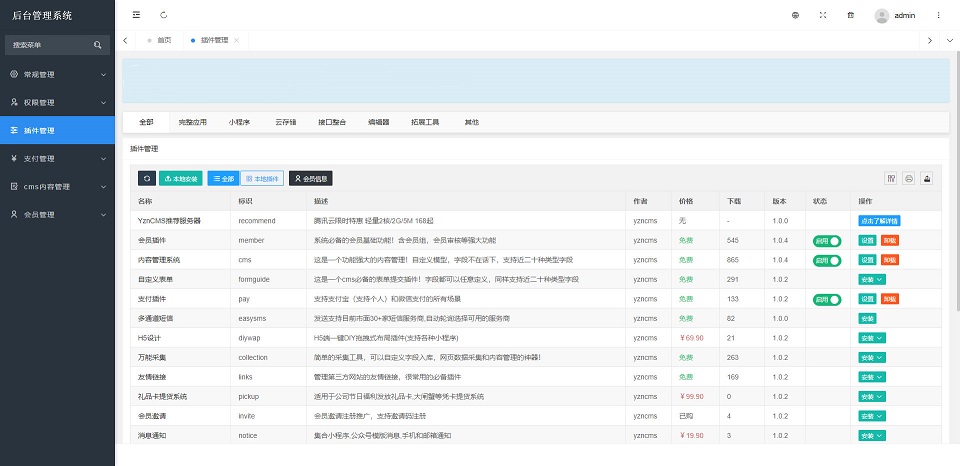This screenshot has width=960, height=466.
Task: Click 卸载 for 支付插件
Action: [x=890, y=299]
